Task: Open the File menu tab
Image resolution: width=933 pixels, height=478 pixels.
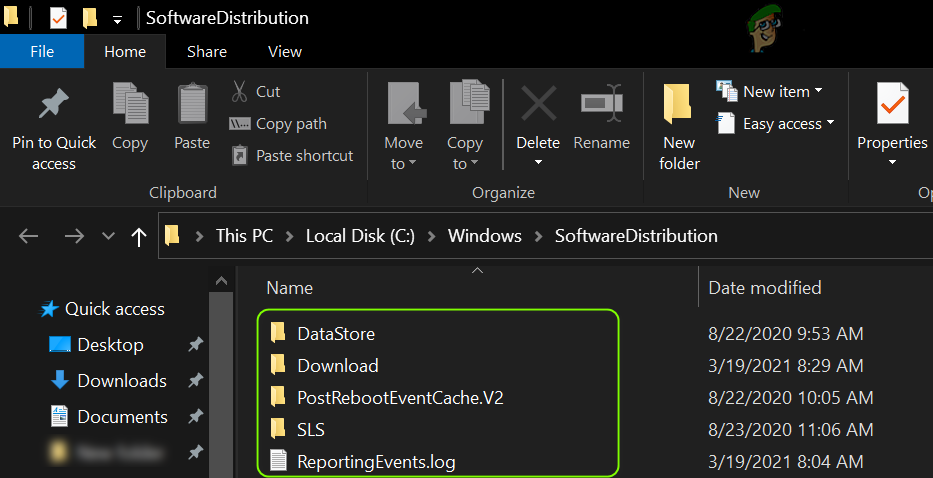Action: [42, 52]
